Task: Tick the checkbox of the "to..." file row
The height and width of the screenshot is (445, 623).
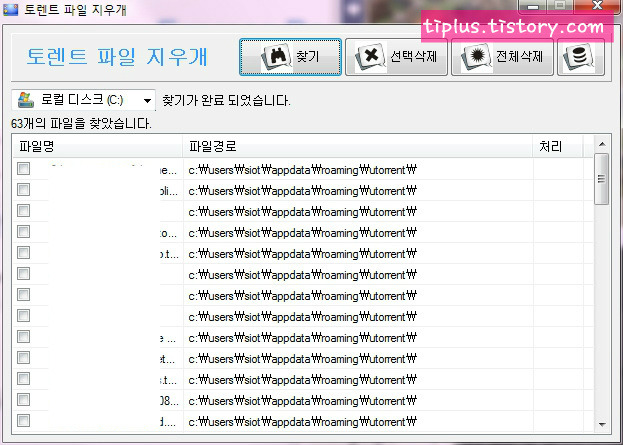Action: click(x=23, y=231)
